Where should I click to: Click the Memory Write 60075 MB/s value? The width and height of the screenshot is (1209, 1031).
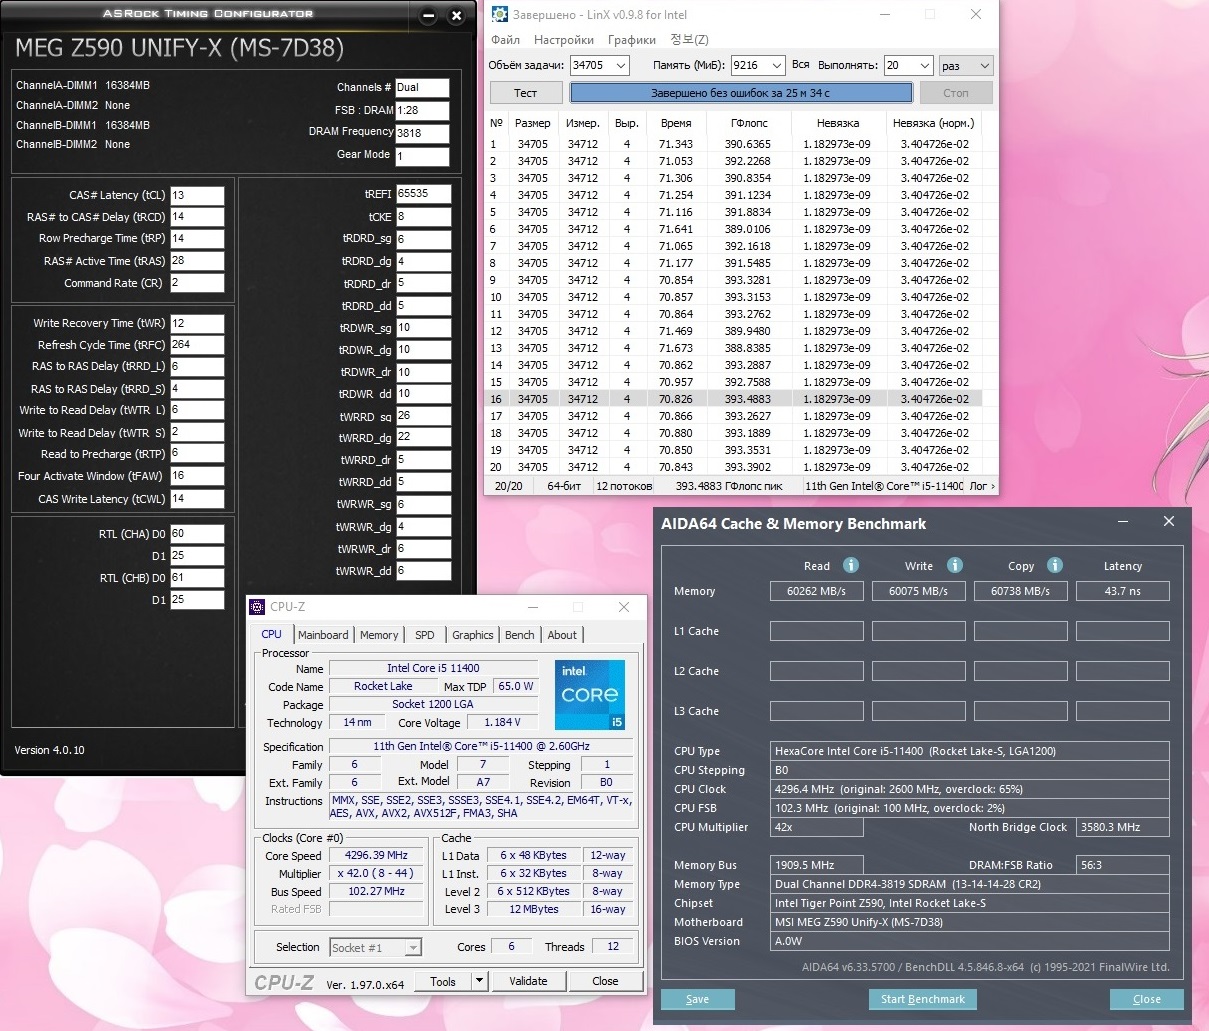(x=918, y=591)
